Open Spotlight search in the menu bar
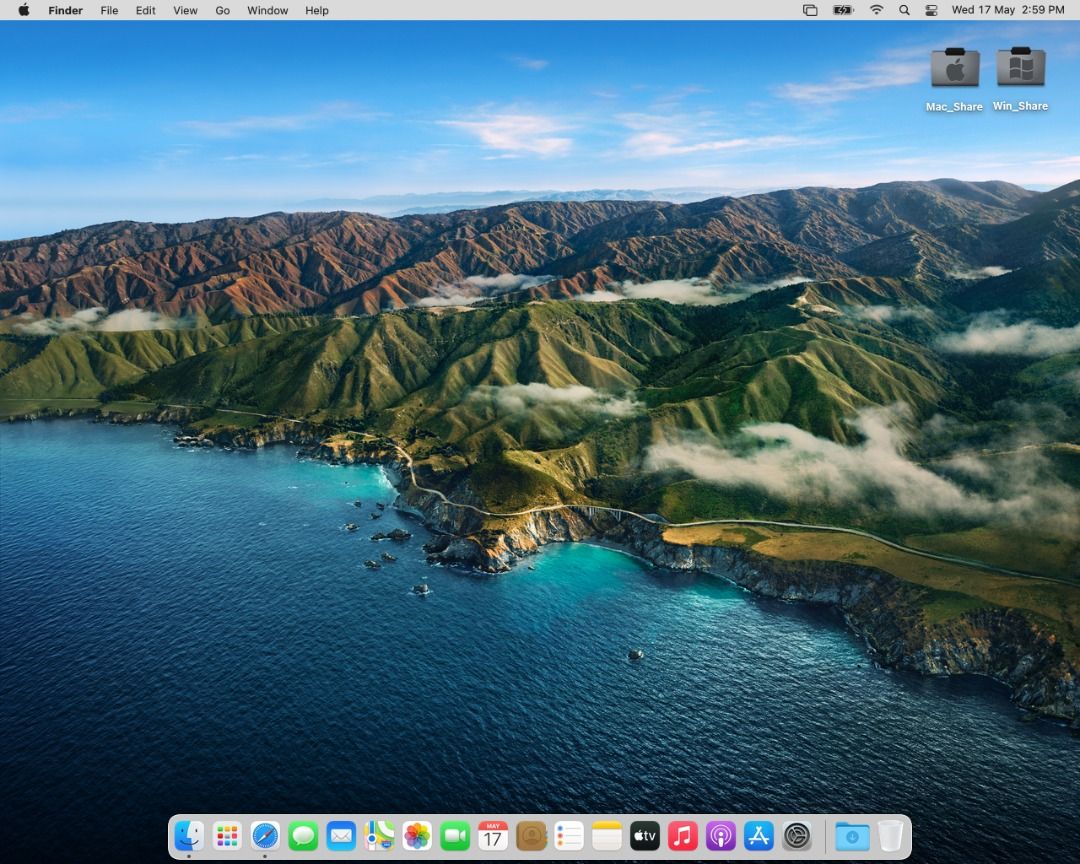Viewport: 1080px width, 864px height. coord(903,10)
